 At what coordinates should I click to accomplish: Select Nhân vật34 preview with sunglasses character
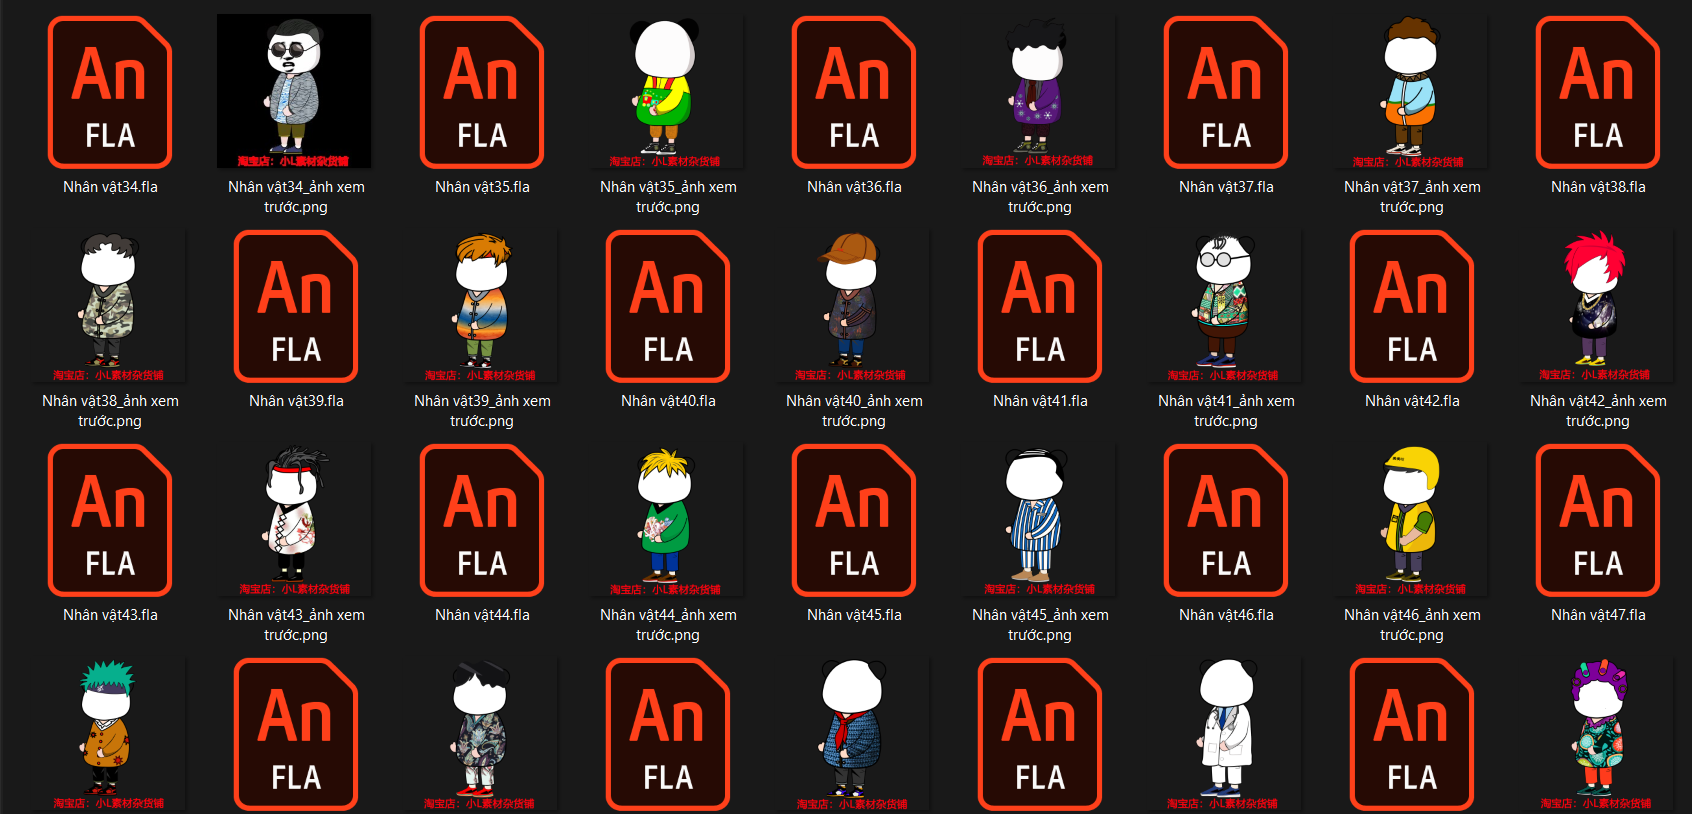[x=294, y=92]
